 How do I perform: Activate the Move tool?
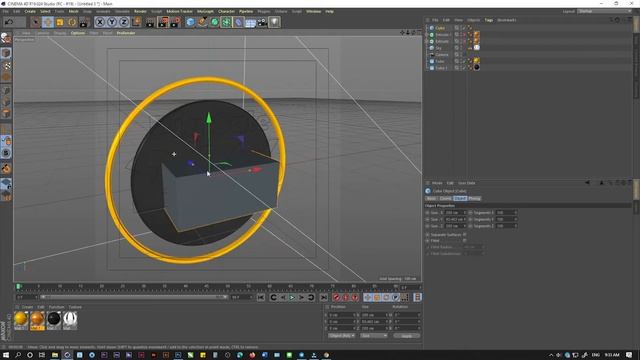[x=48, y=22]
